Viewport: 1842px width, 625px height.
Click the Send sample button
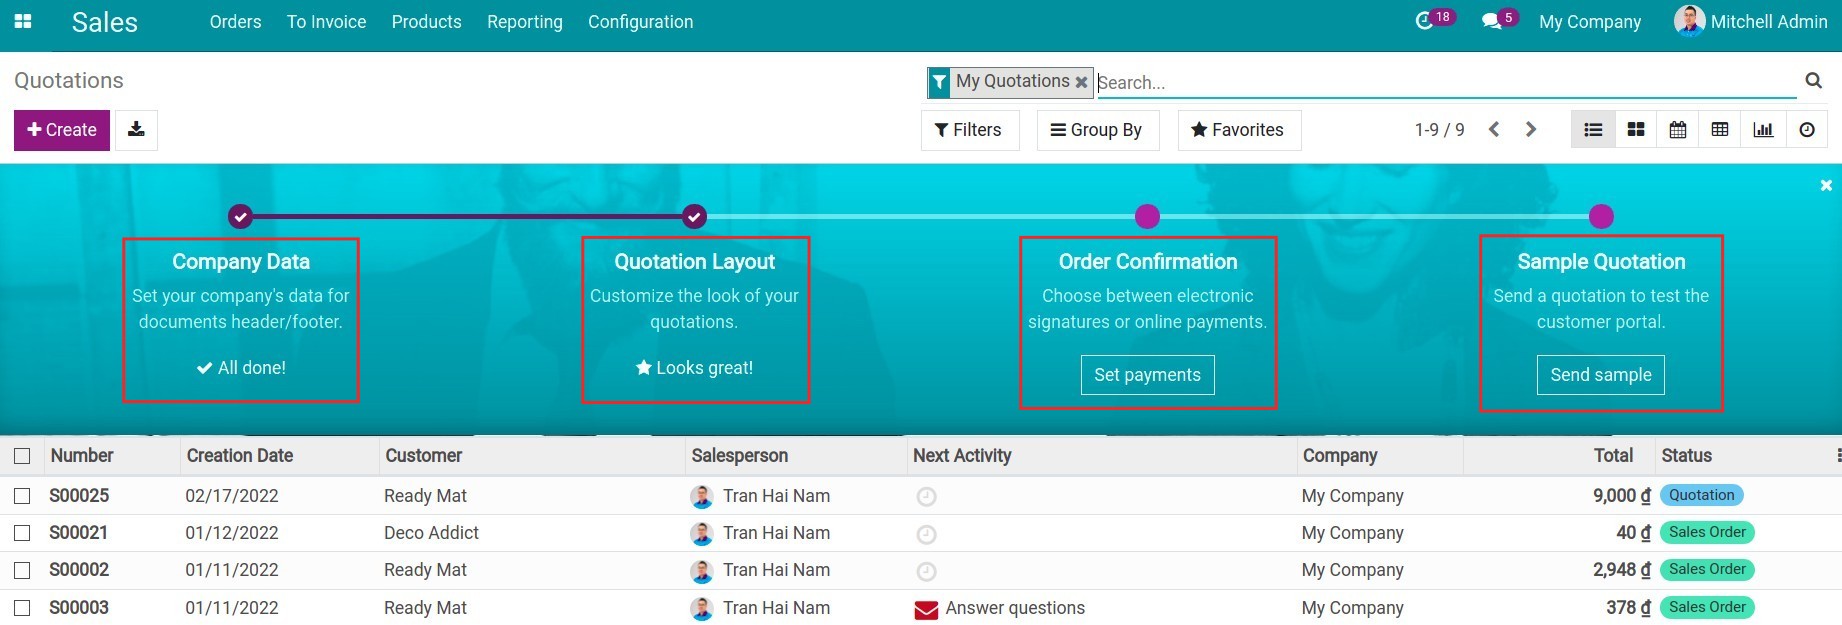(1601, 375)
